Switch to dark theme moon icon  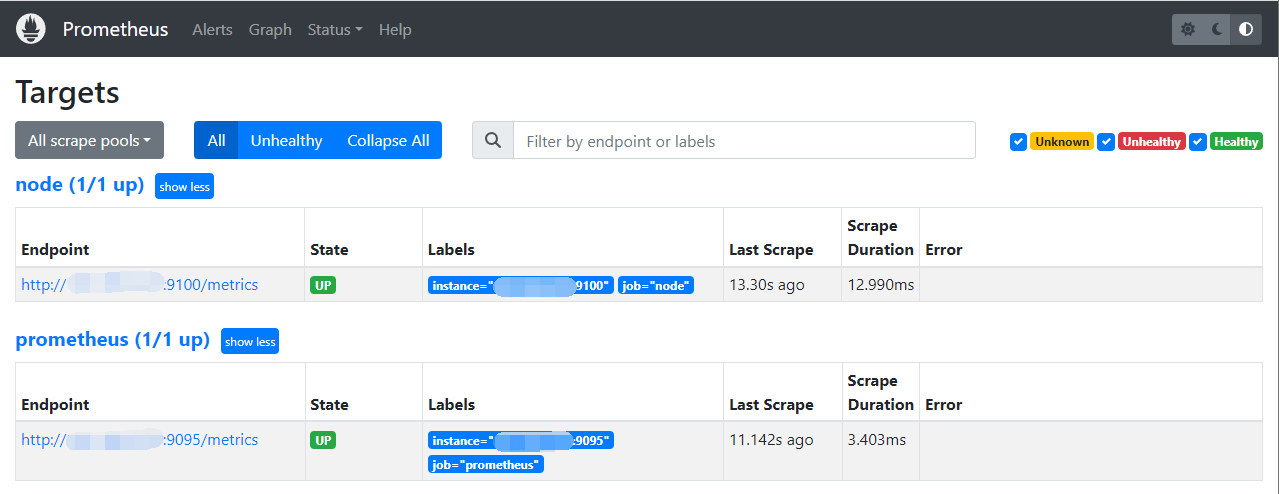(x=1217, y=30)
